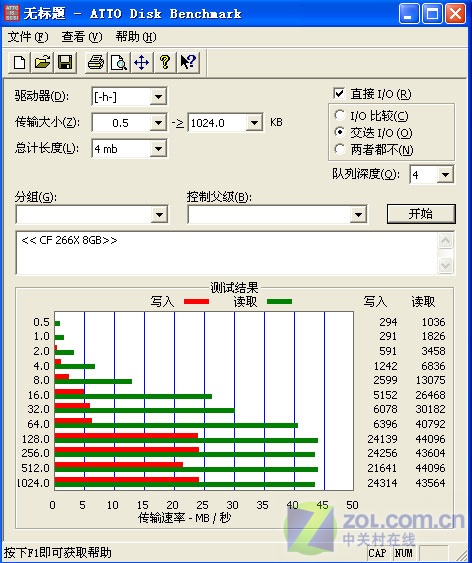Click the NUM status bar indicator

pyautogui.click(x=404, y=553)
